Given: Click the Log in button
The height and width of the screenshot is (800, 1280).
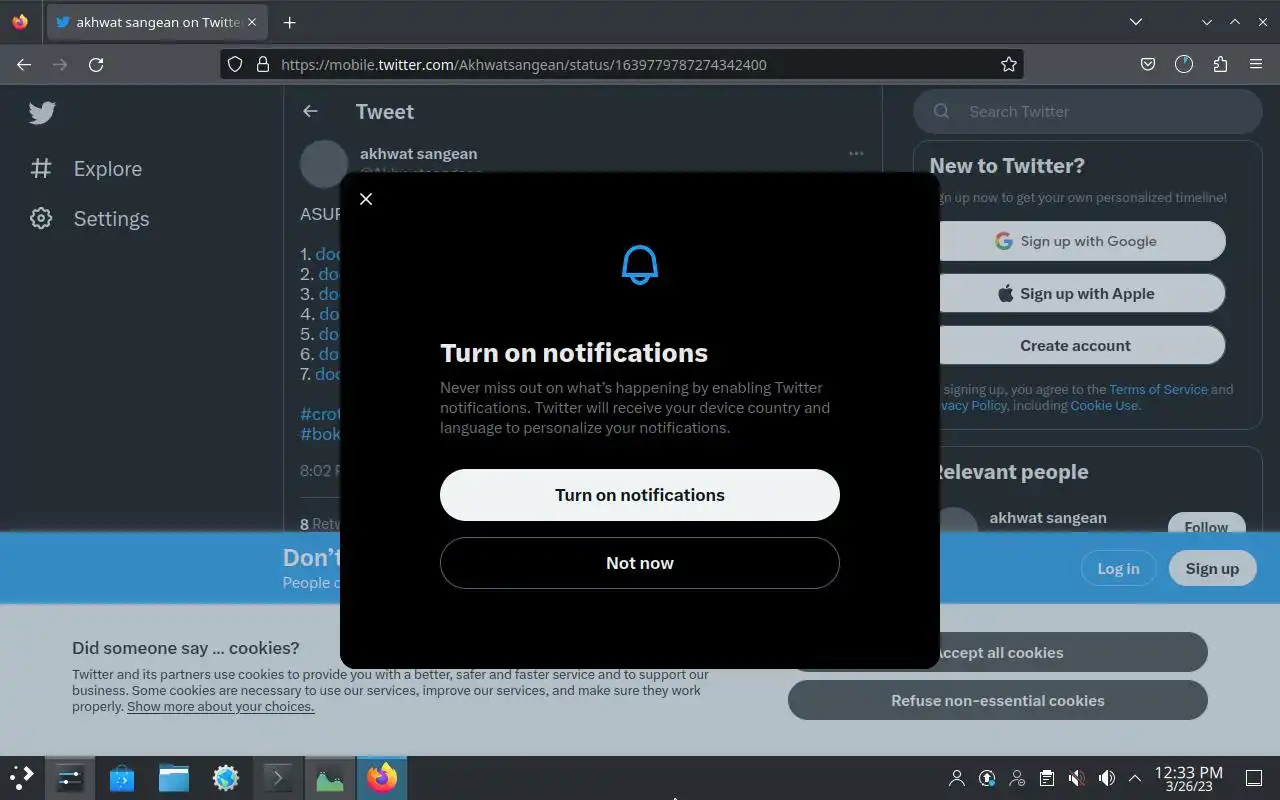Looking at the screenshot, I should coord(1118,568).
